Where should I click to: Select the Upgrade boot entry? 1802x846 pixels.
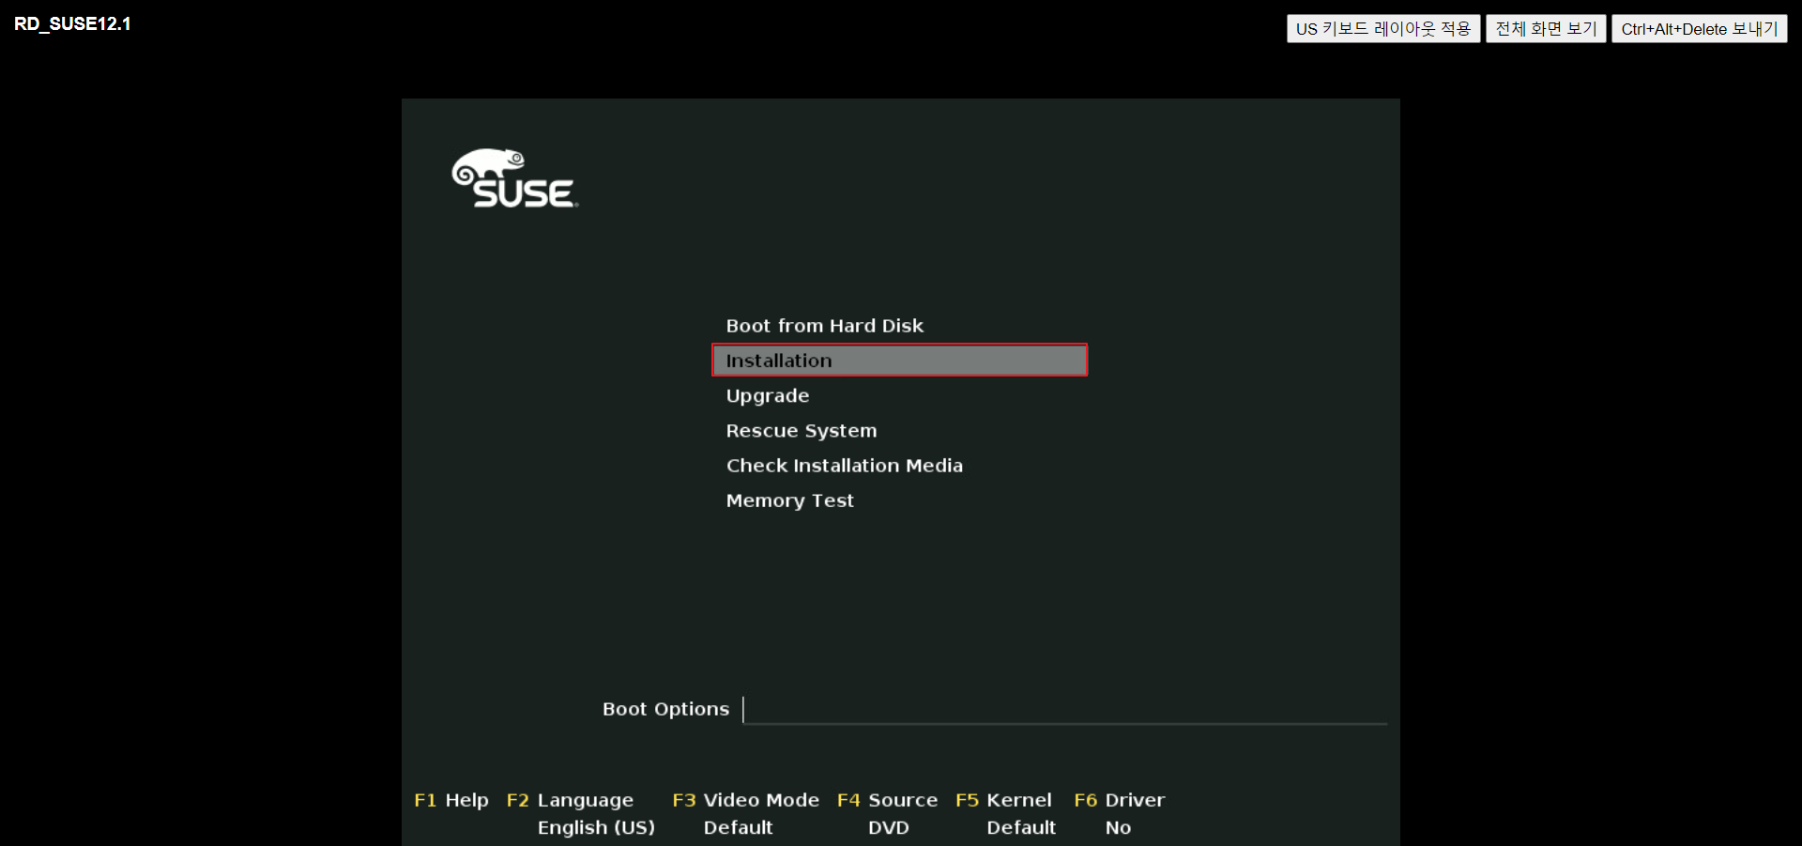[767, 396]
